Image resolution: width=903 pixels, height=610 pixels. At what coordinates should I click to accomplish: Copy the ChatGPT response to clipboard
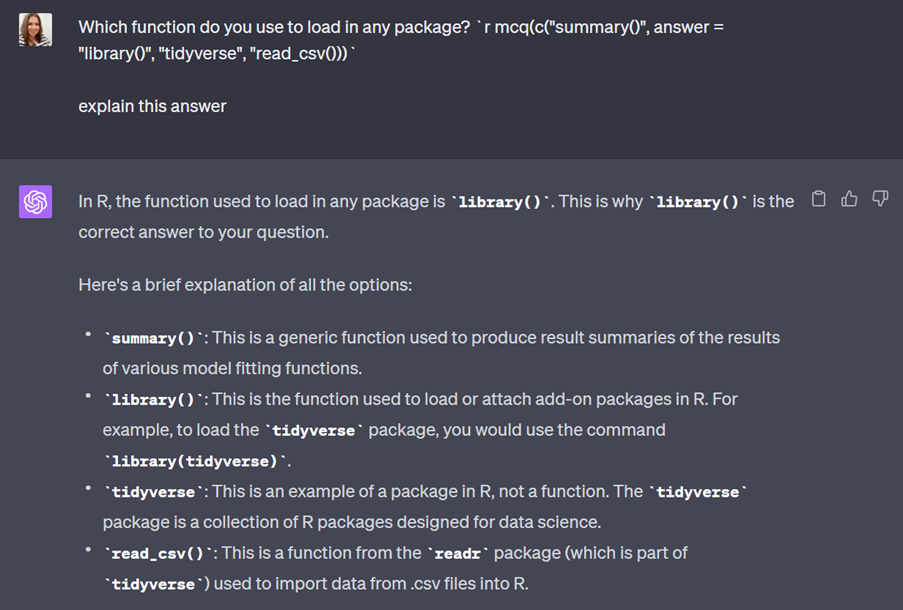point(818,199)
